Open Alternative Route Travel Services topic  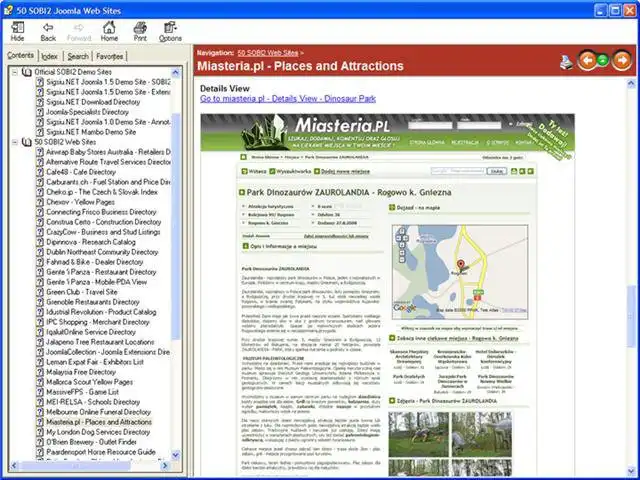(108, 162)
